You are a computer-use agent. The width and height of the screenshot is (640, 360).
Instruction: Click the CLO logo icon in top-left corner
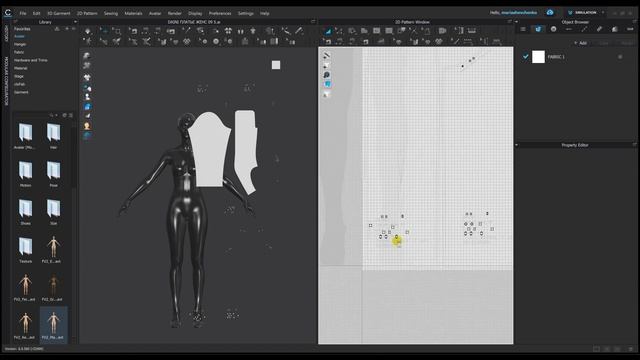coord(8,13)
